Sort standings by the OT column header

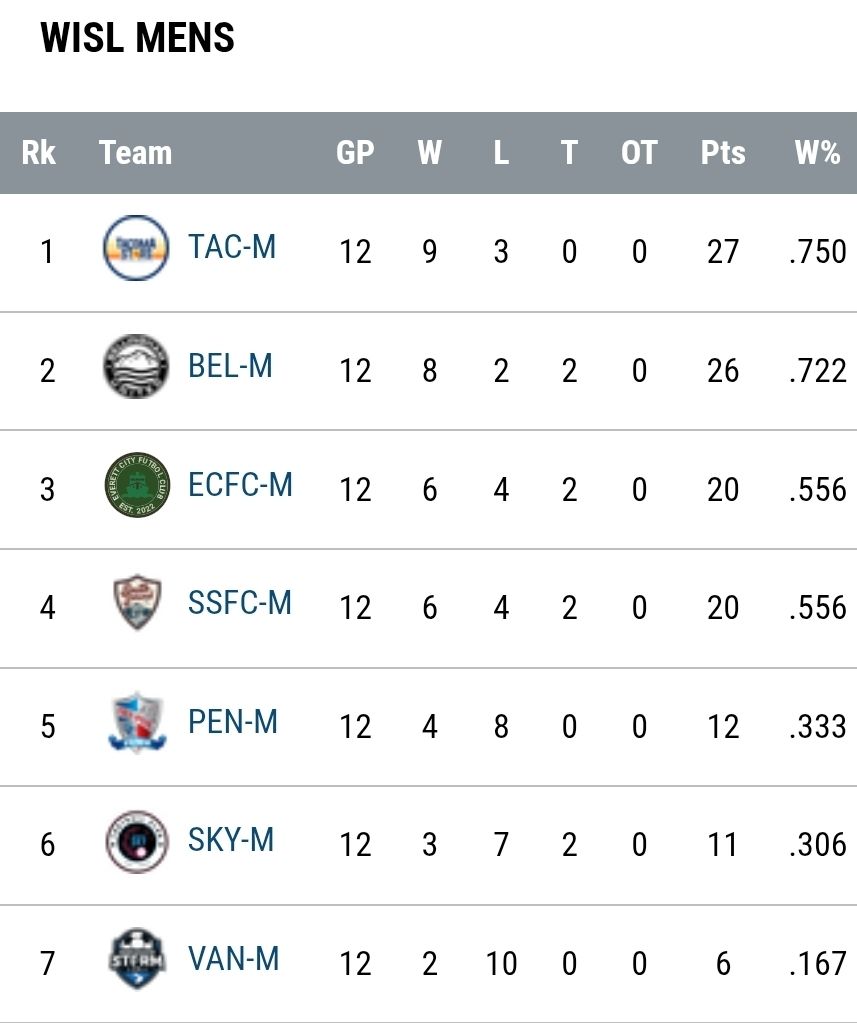tap(639, 153)
